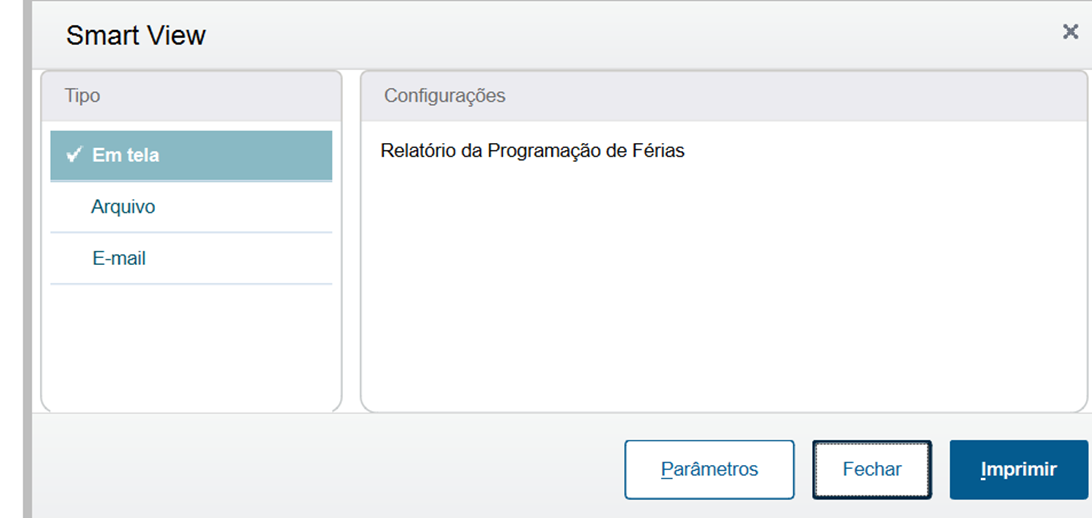Switch the output type to E-mail

119,258
